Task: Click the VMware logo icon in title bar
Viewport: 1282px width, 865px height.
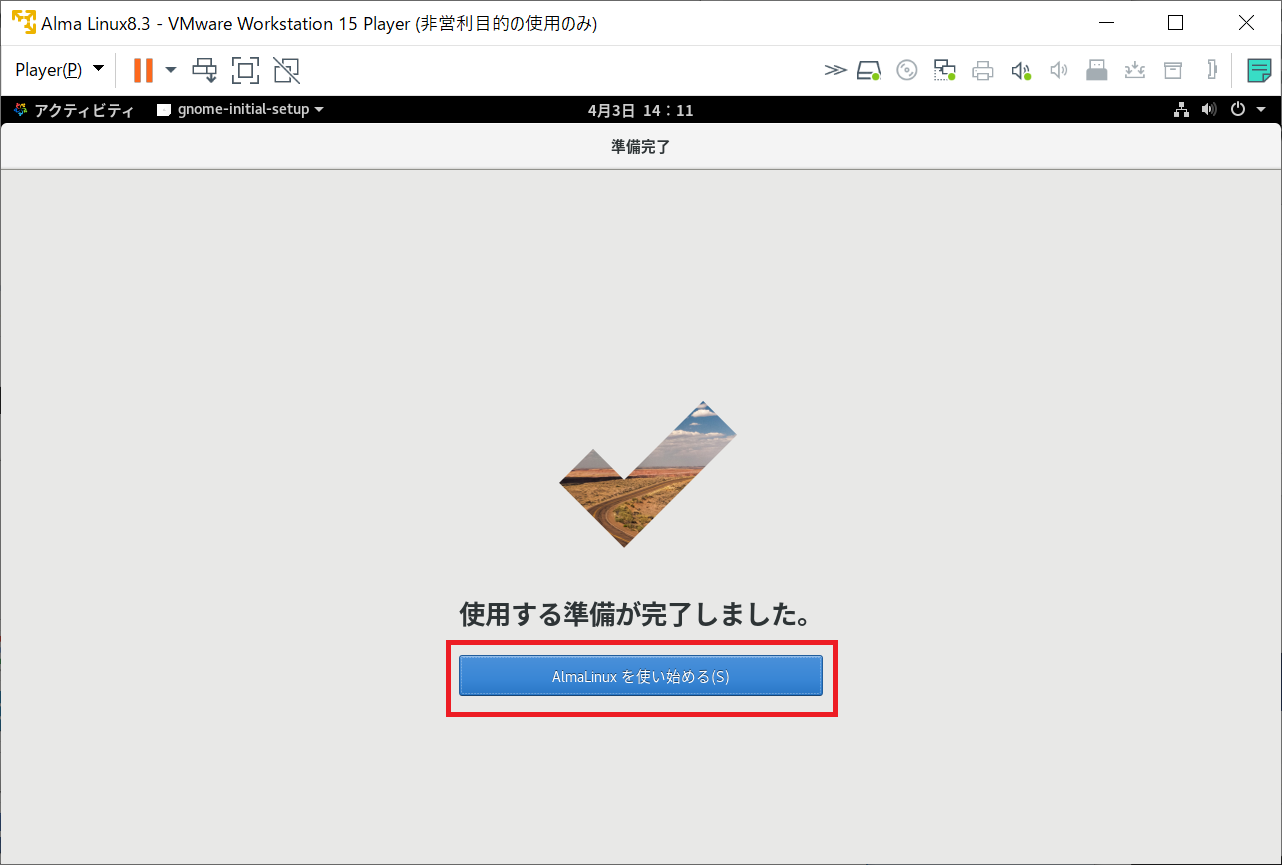Action: tap(23, 22)
